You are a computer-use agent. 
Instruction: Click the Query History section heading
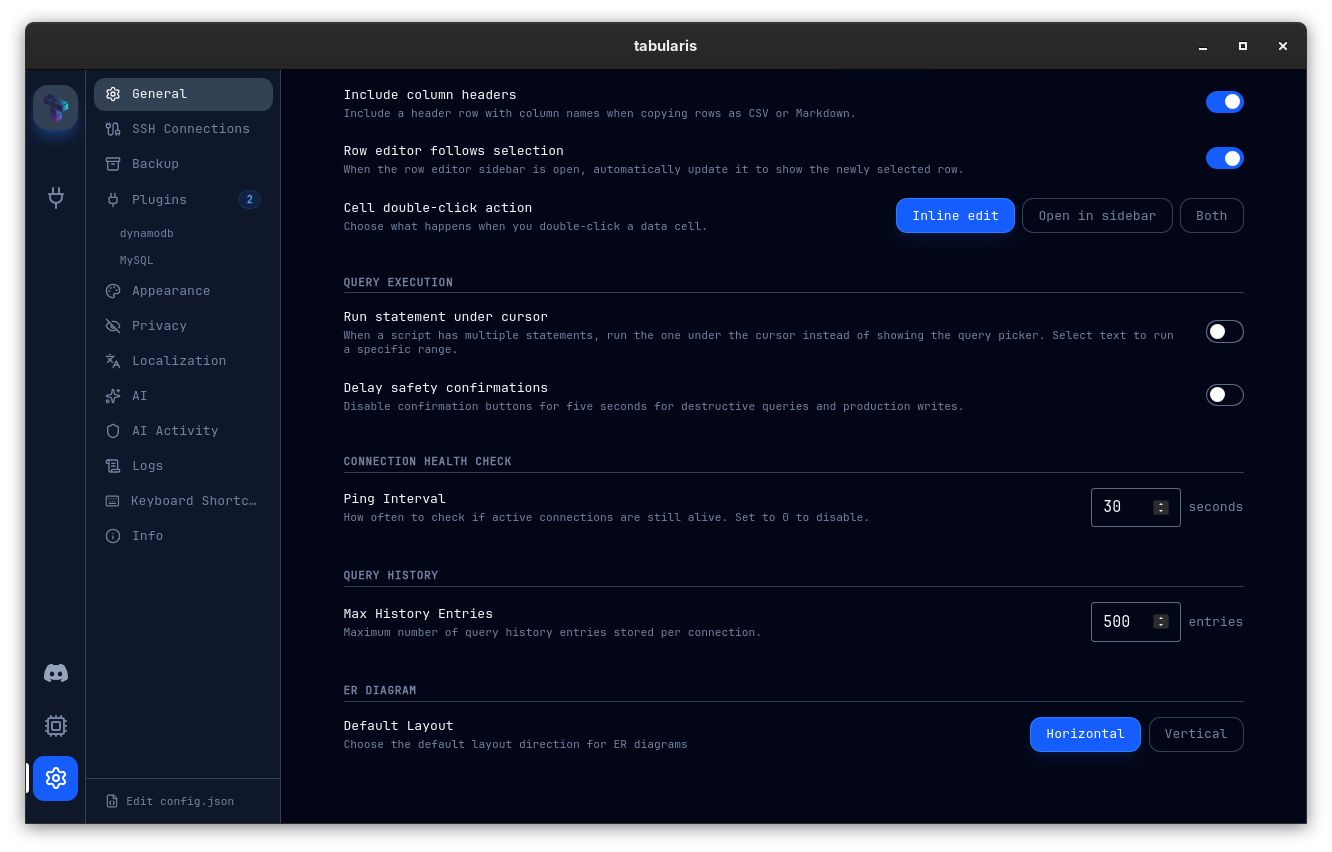coord(391,575)
